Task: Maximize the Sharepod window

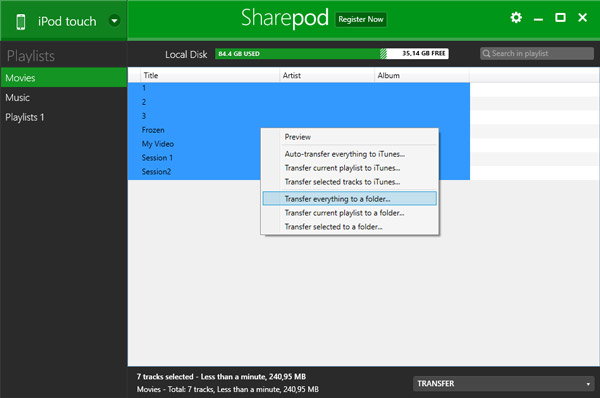Action: [x=560, y=18]
